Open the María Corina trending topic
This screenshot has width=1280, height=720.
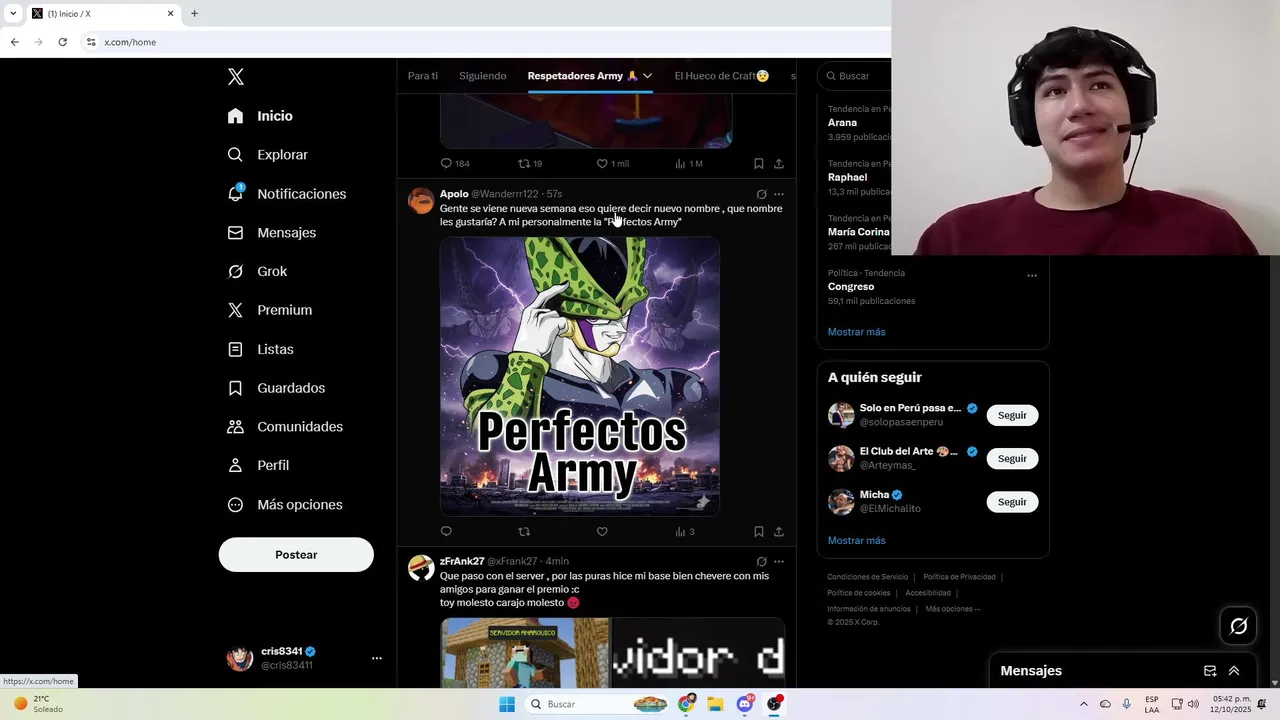858,232
